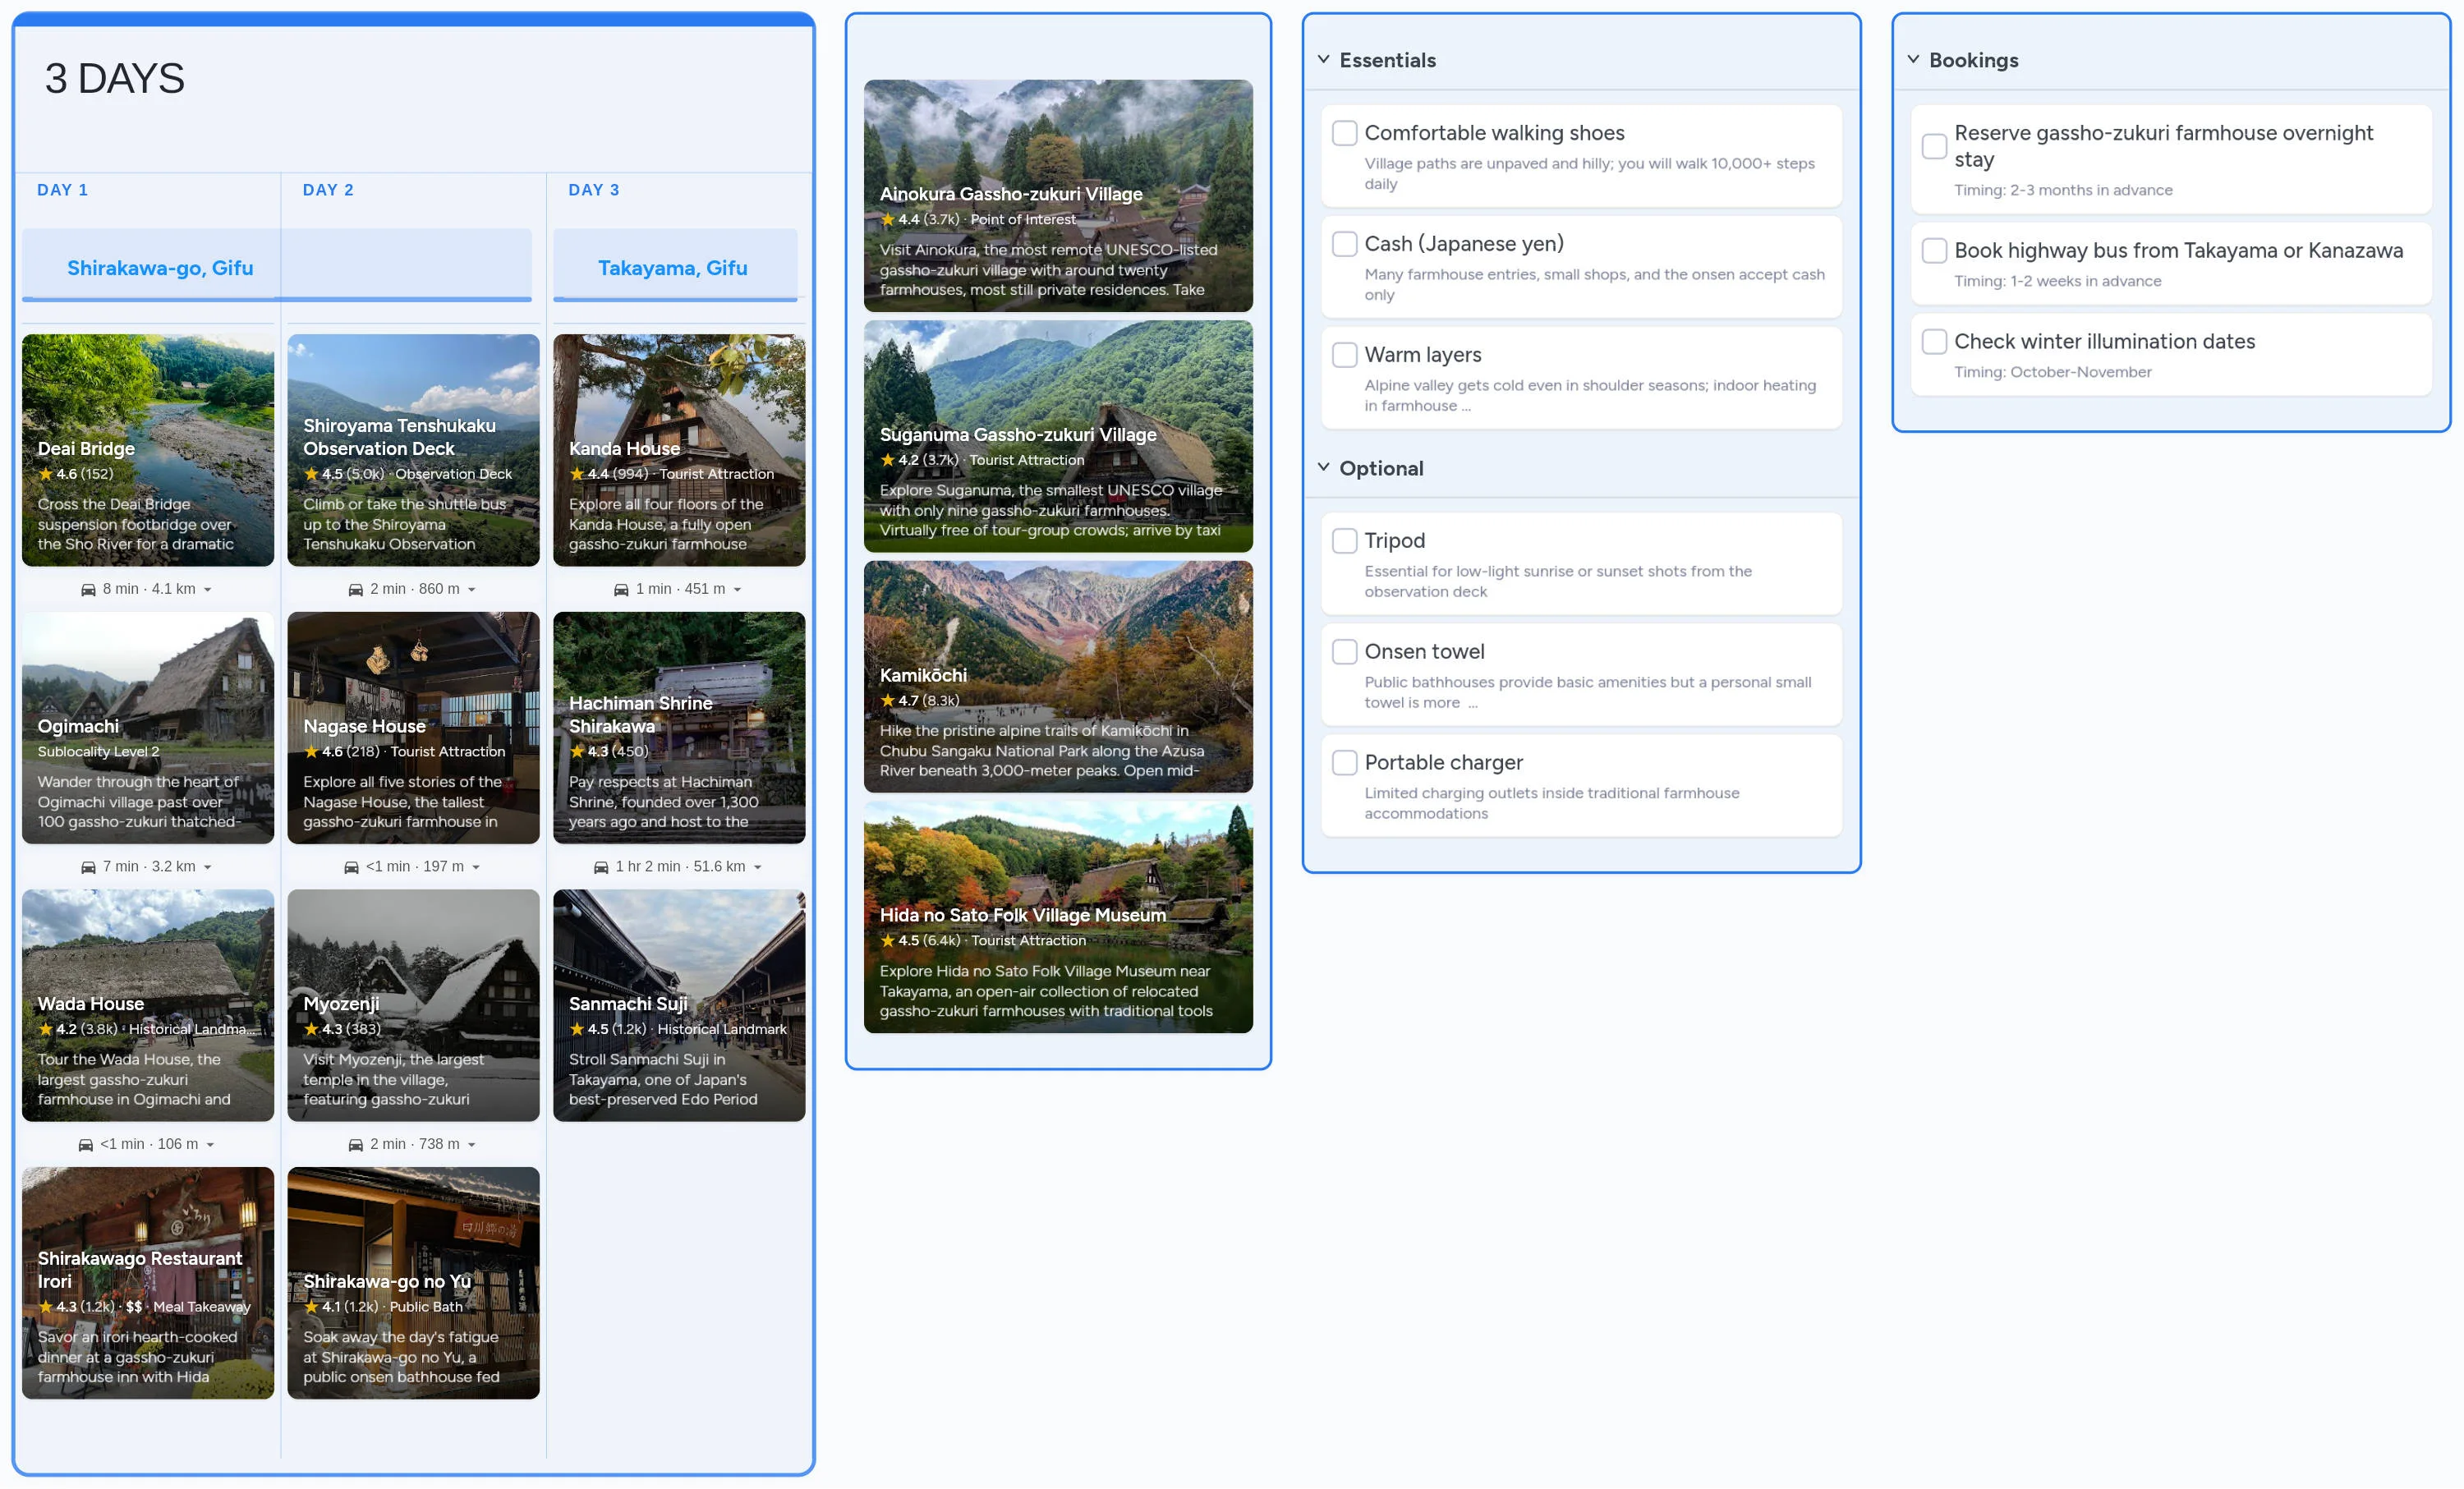Collapse the Essentials section

(x=1323, y=60)
